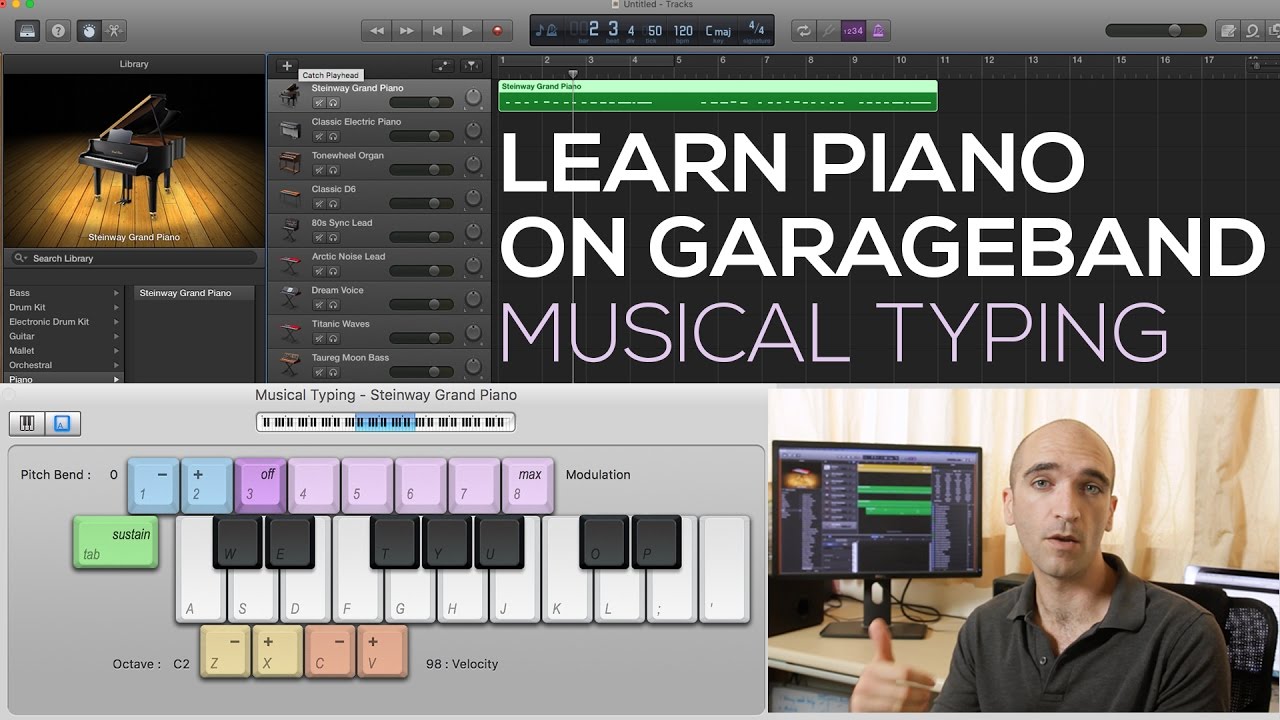Raise octave with X key button
Image resolution: width=1280 pixels, height=720 pixels.
277,651
